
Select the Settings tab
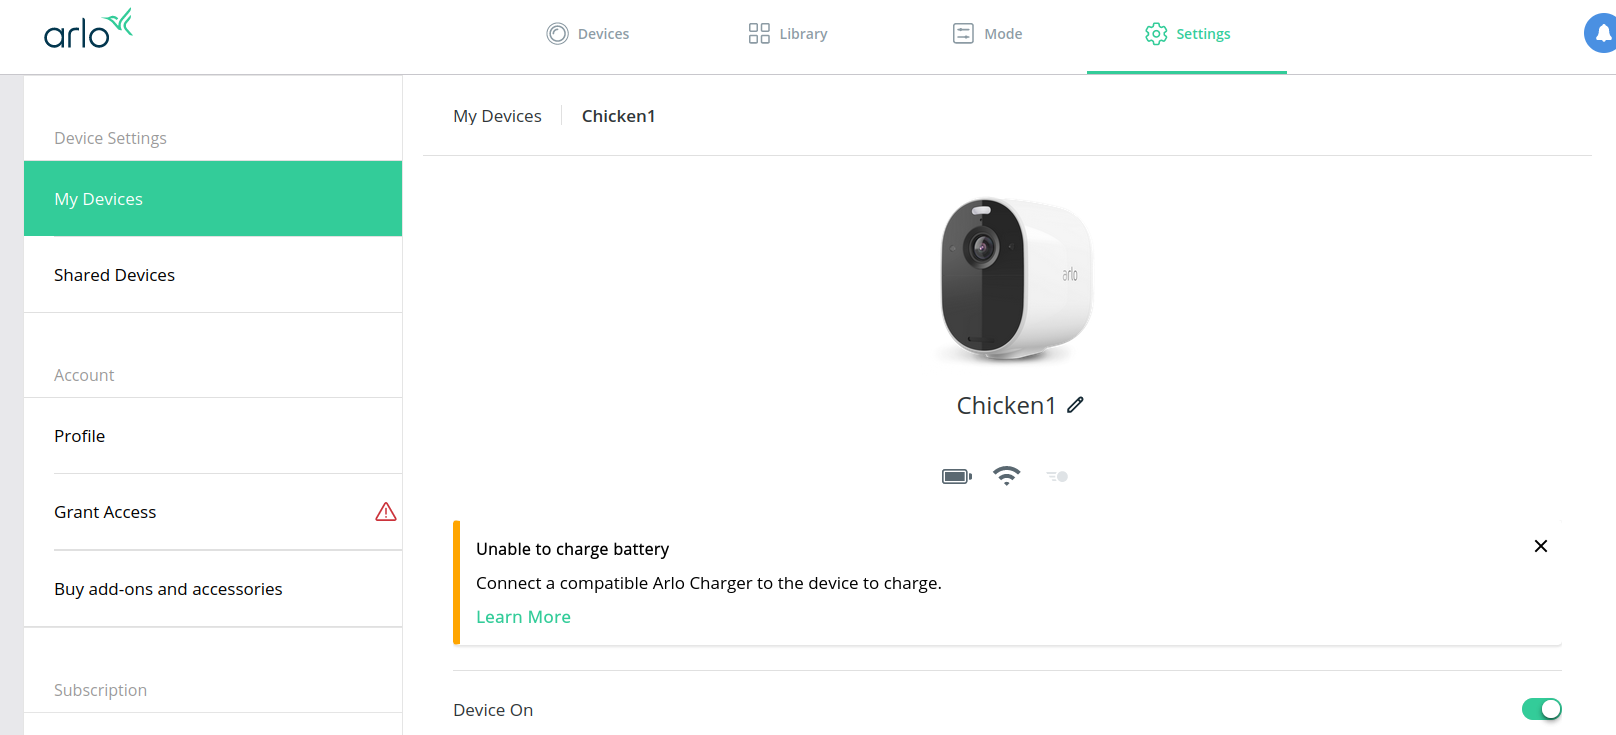pyautogui.click(x=1187, y=34)
